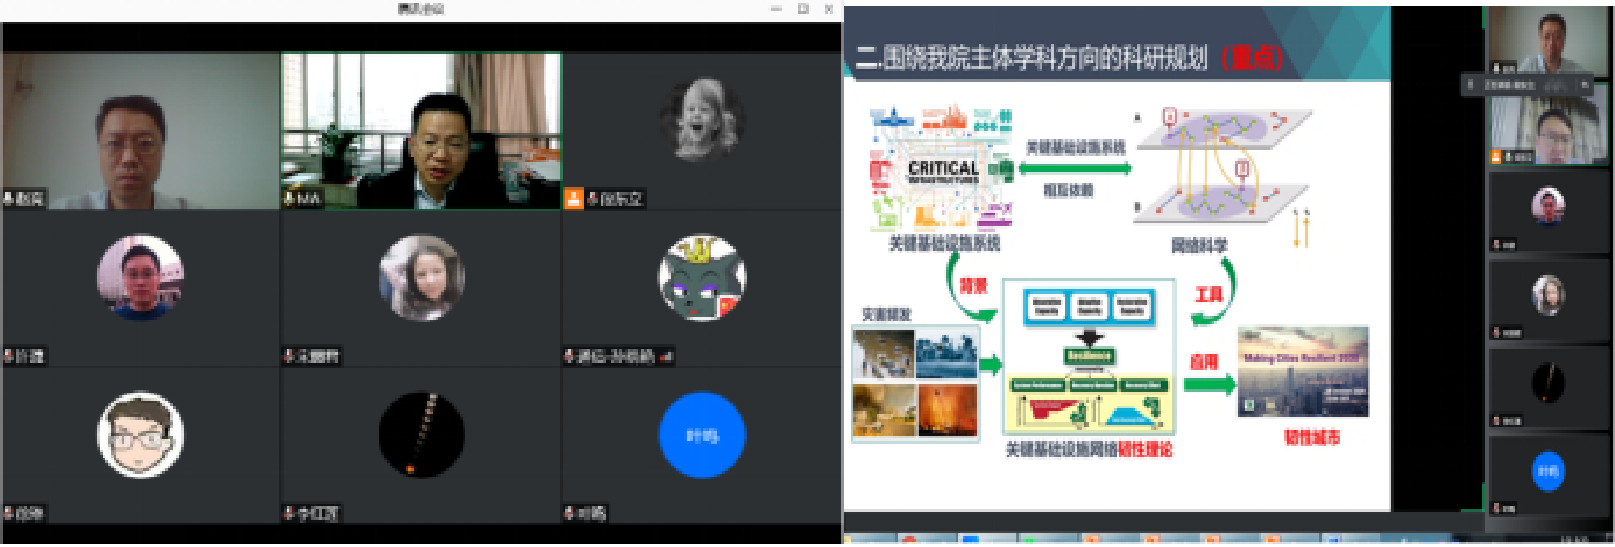Click the signal icon after the cat-avatar participant's name

(x=666, y=356)
